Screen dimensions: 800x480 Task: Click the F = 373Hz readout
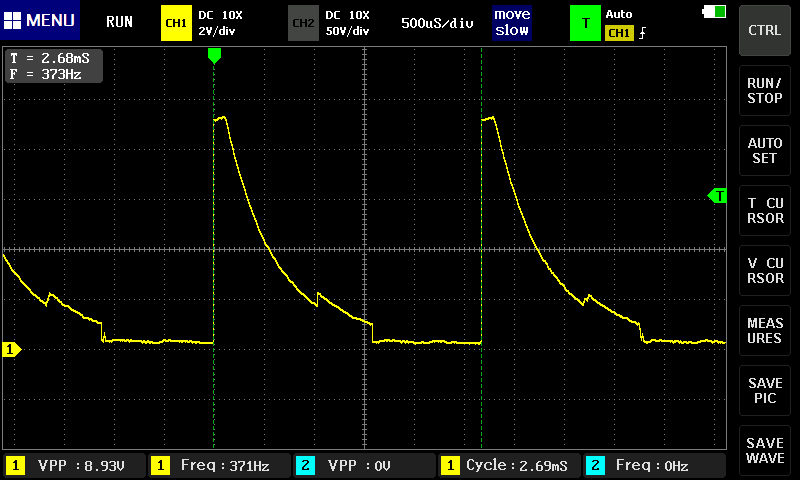point(45,74)
